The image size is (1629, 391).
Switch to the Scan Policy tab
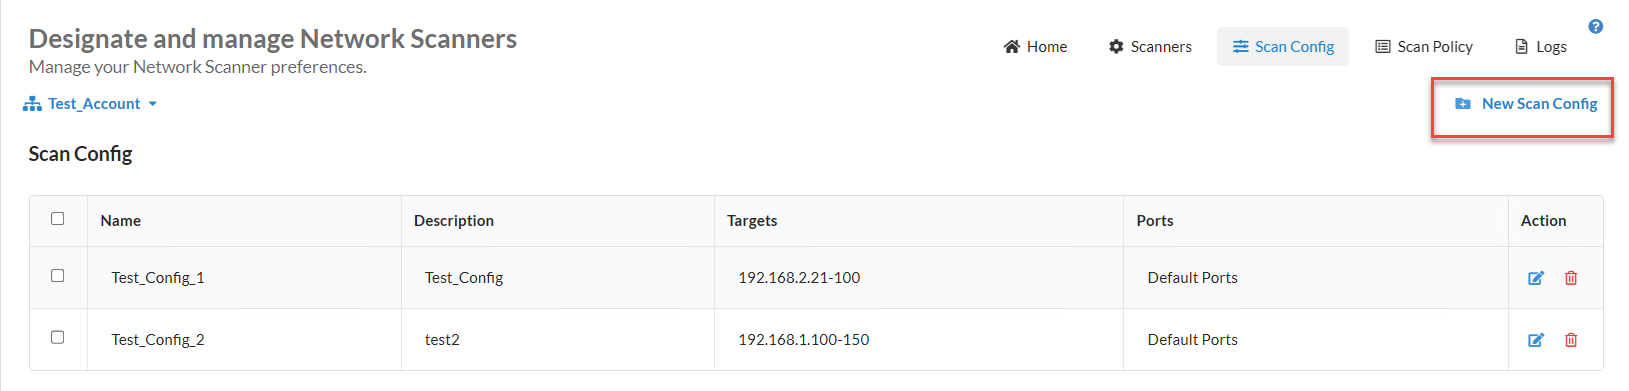tap(1424, 47)
